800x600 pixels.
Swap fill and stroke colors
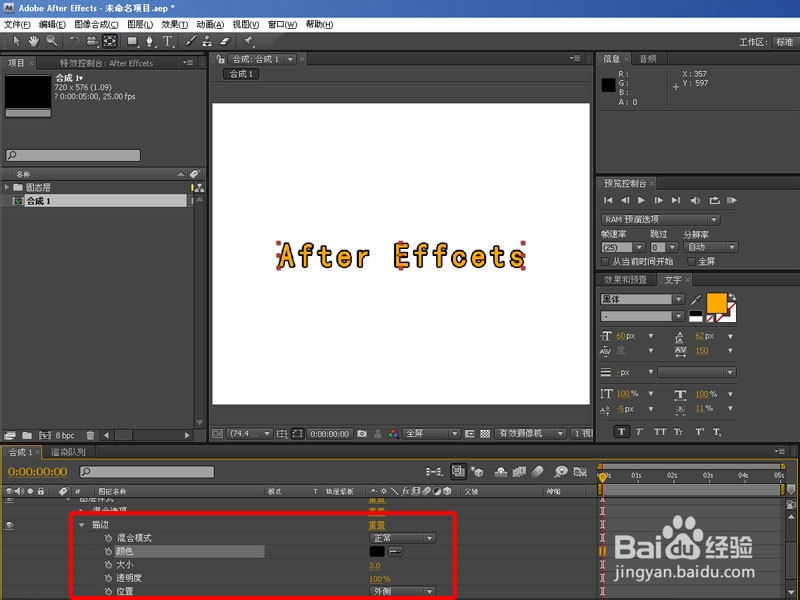pyautogui.click(x=732, y=297)
